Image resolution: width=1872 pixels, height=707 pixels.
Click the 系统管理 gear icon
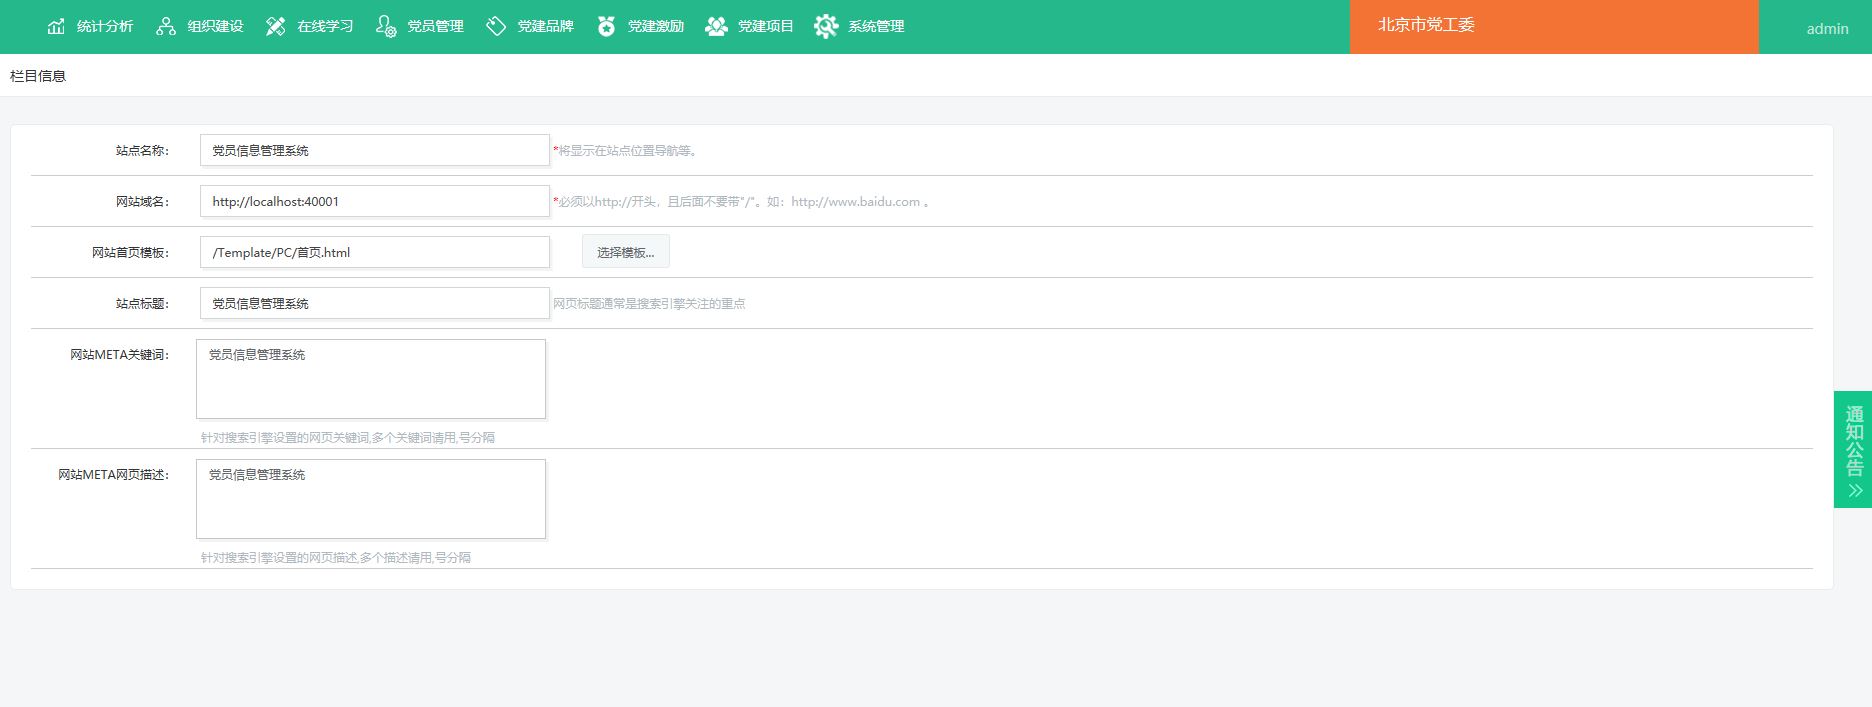click(826, 26)
